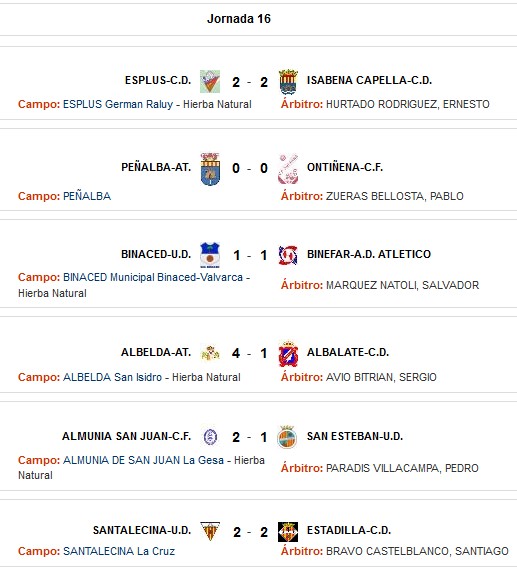This screenshot has height=570, width=517.
Task: Open the ESPLUS German Raluy field link
Action: [118, 104]
